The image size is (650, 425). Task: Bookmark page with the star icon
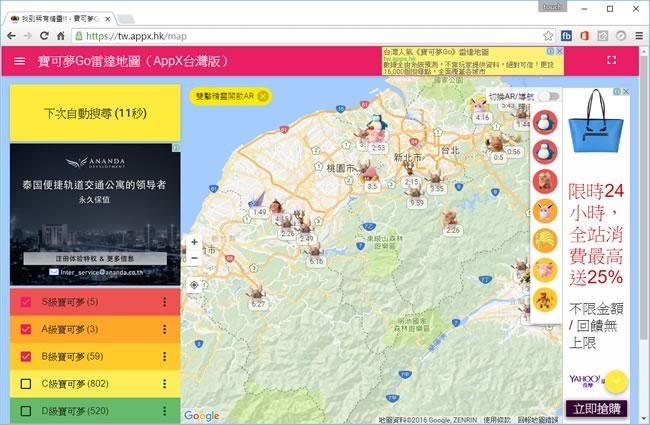point(548,36)
